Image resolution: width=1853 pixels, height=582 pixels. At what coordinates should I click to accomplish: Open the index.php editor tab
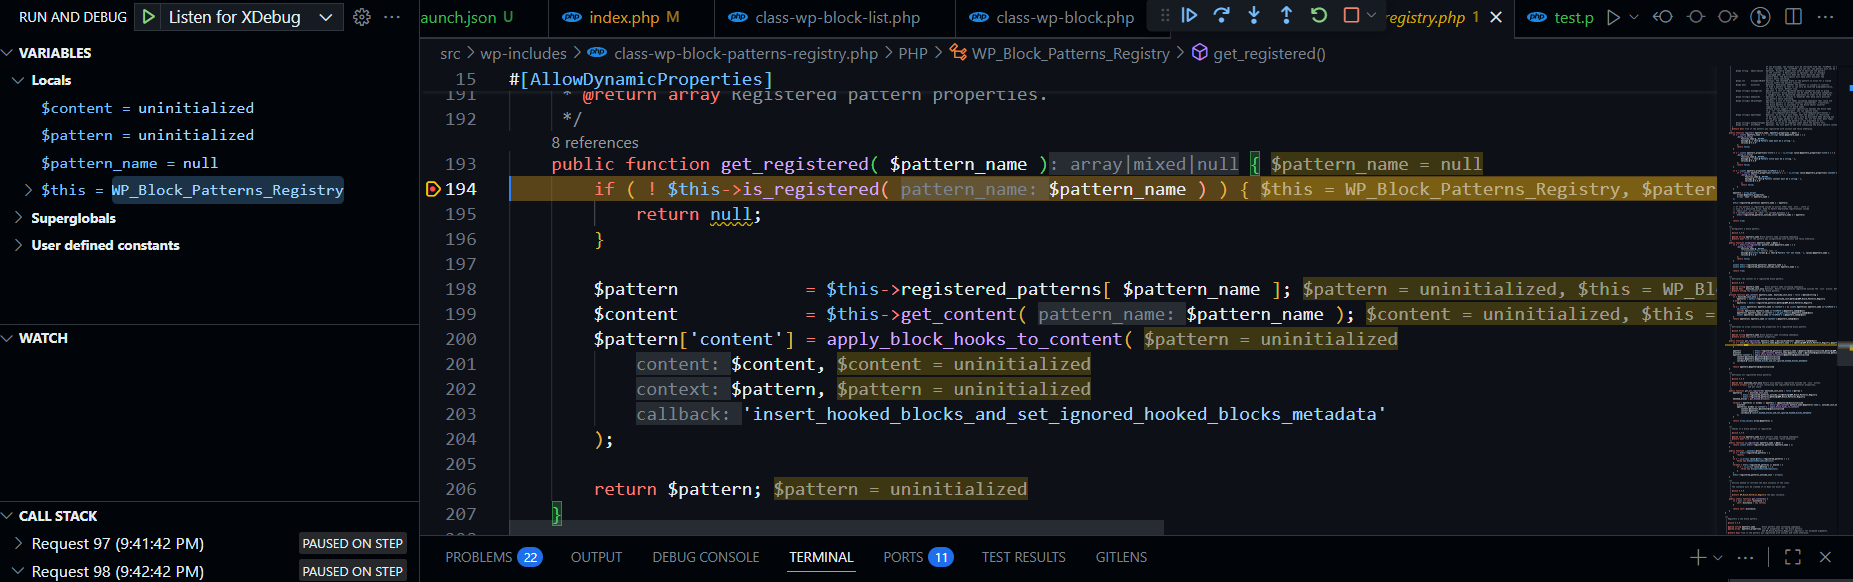pyautogui.click(x=623, y=17)
